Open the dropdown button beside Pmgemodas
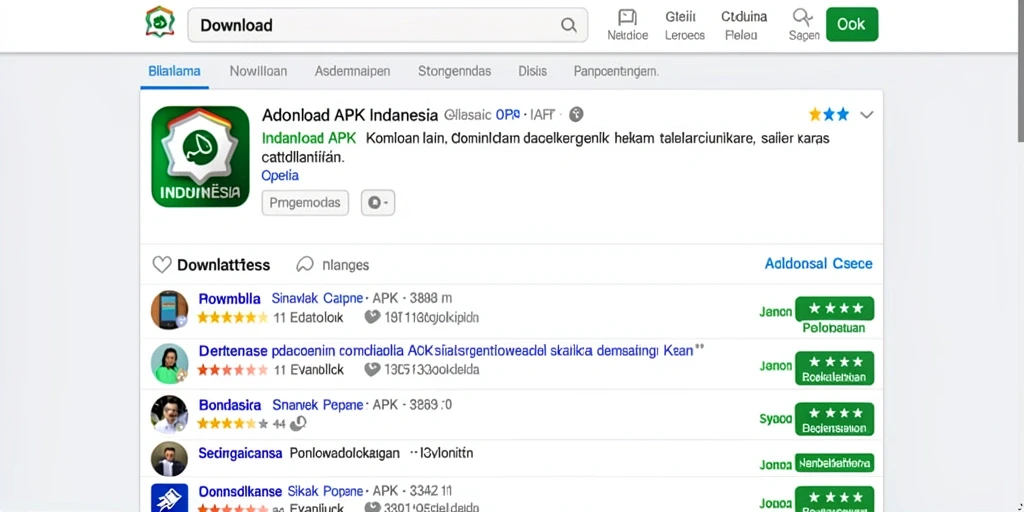The image size is (1024, 512). [x=378, y=203]
